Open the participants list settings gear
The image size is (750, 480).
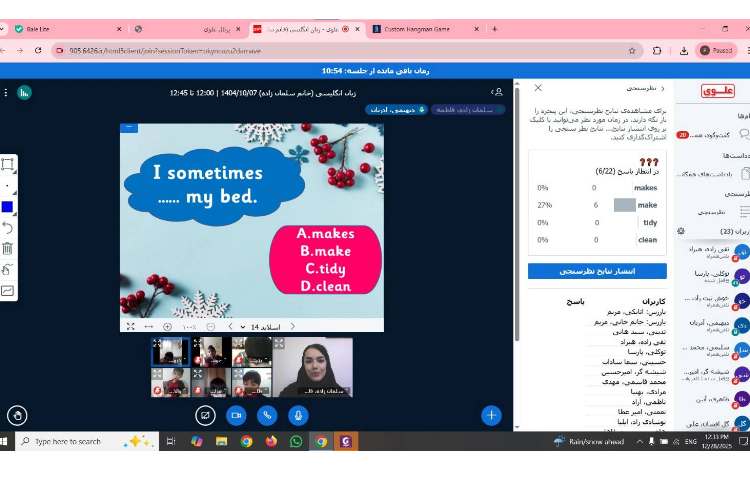tap(681, 230)
